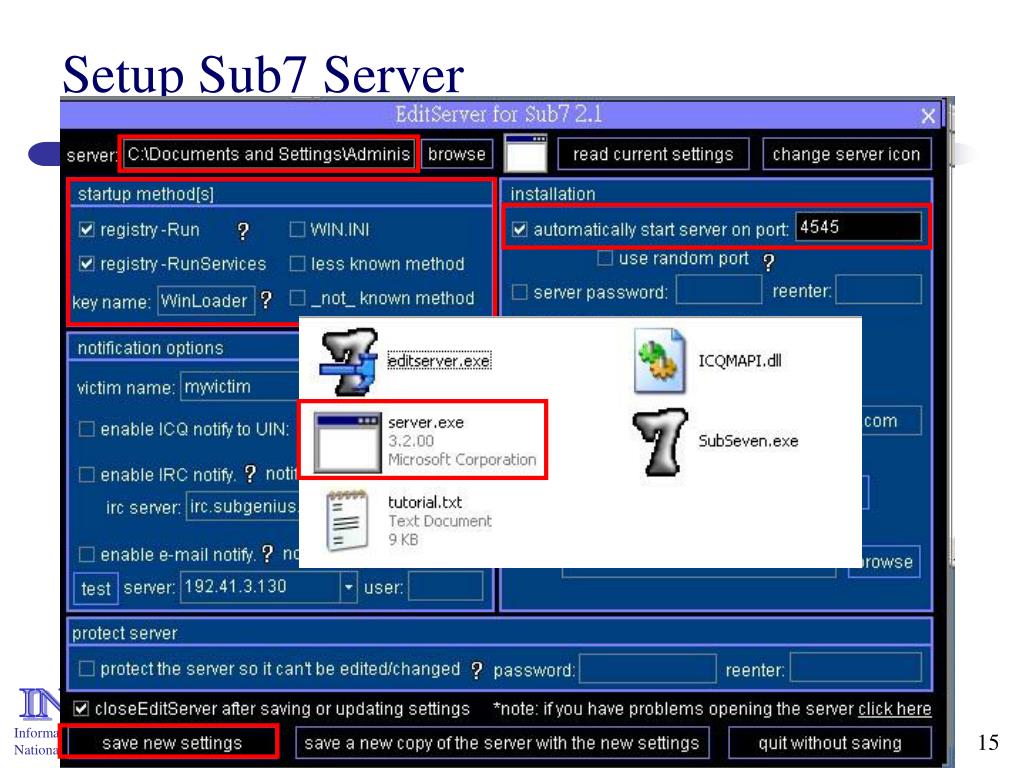Click the irc server field

(x=242, y=506)
